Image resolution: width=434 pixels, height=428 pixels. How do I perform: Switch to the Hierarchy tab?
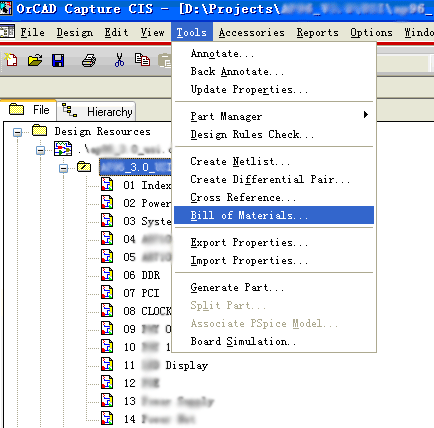tap(97, 111)
